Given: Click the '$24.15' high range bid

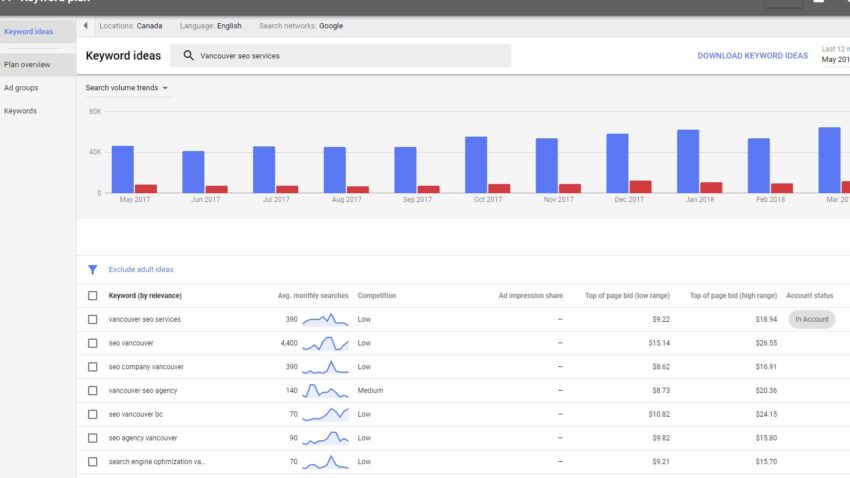Looking at the screenshot, I should coord(766,414).
